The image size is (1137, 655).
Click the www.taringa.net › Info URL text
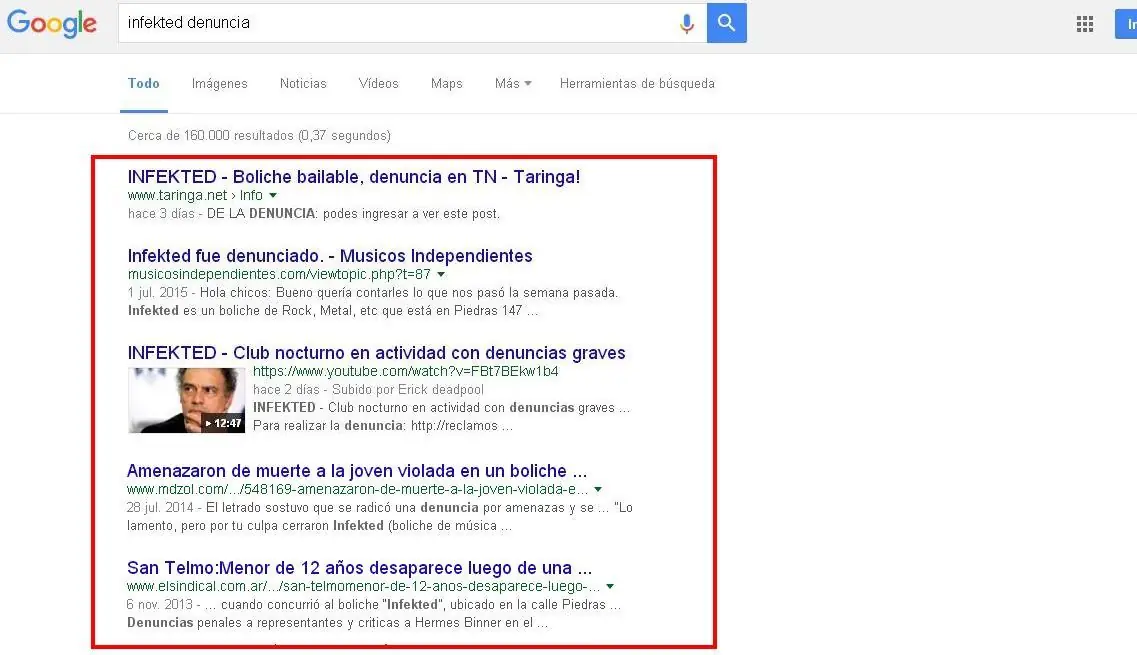(195, 195)
